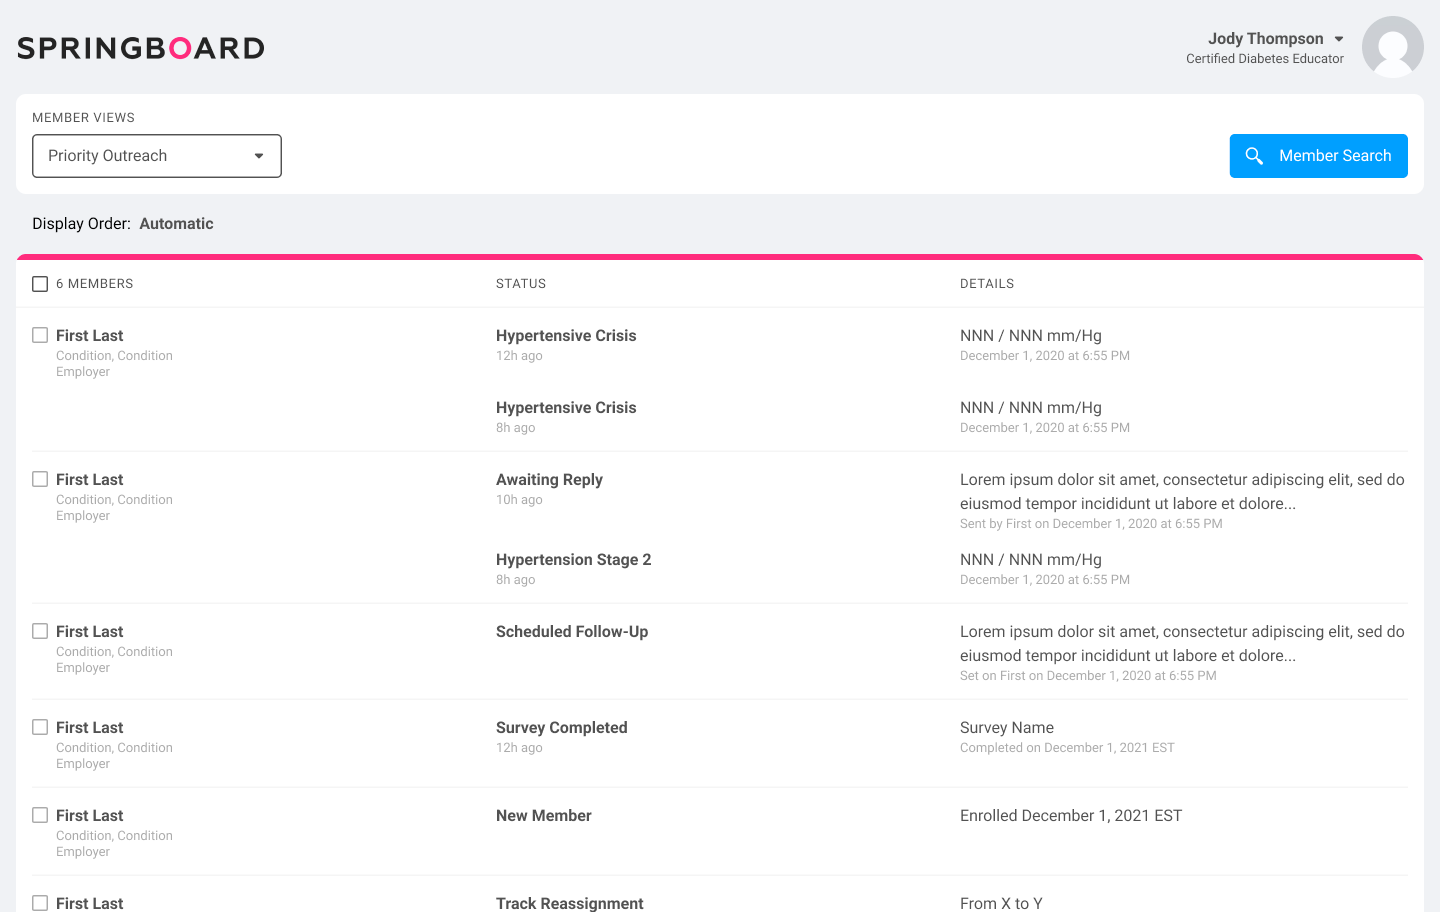This screenshot has height=912, width=1440.
Task: Check the member with Scheduled Follow-Up status
Action: coord(40,631)
